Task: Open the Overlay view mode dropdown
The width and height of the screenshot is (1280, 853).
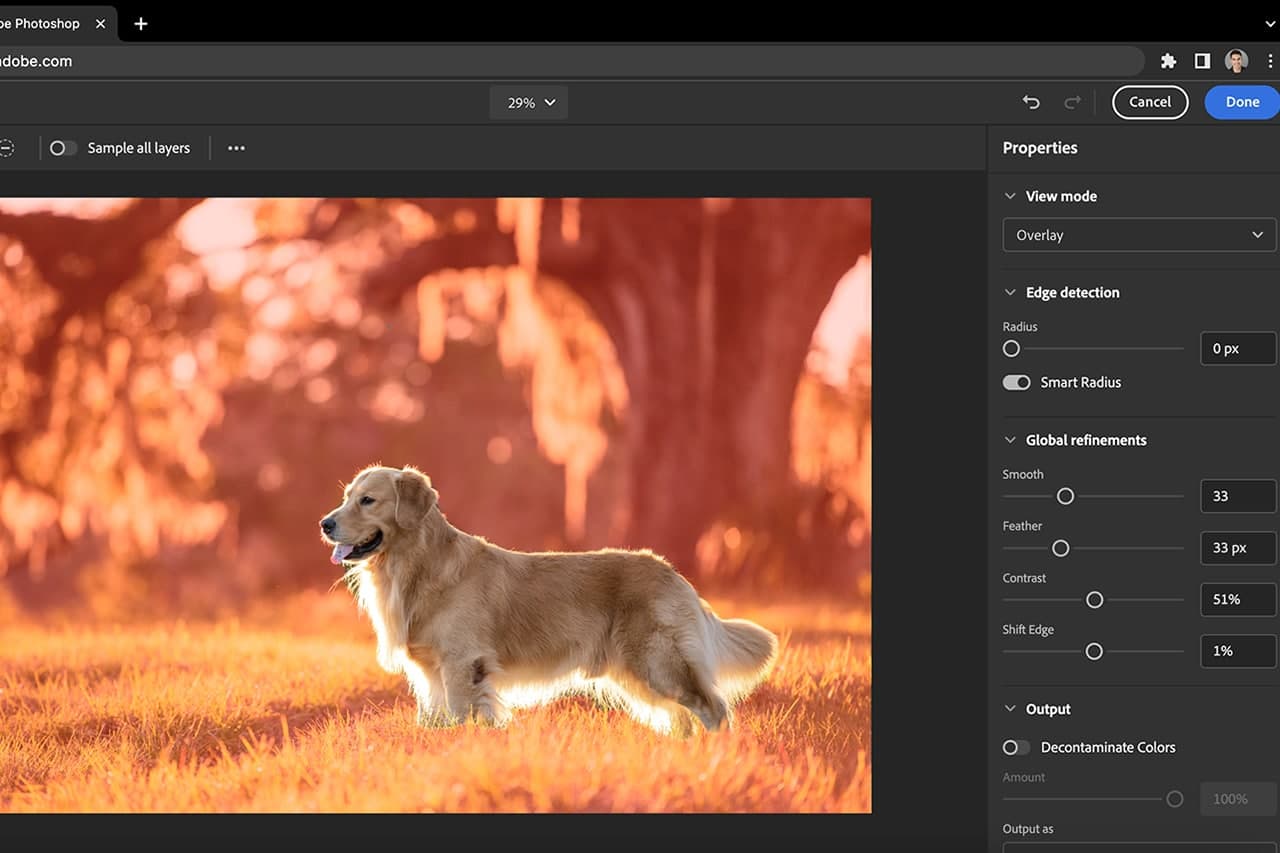Action: pos(1139,235)
